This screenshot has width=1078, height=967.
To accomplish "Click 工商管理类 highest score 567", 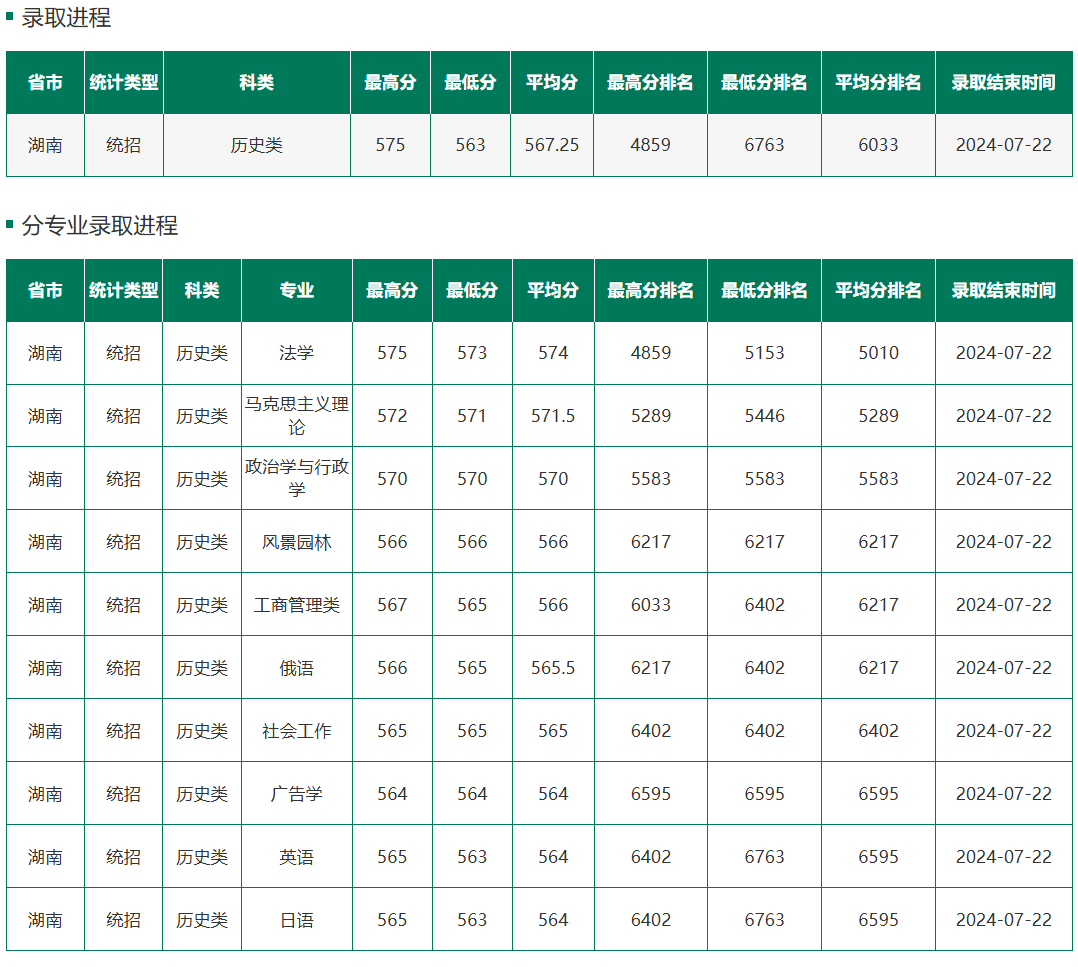I will coord(392,605).
